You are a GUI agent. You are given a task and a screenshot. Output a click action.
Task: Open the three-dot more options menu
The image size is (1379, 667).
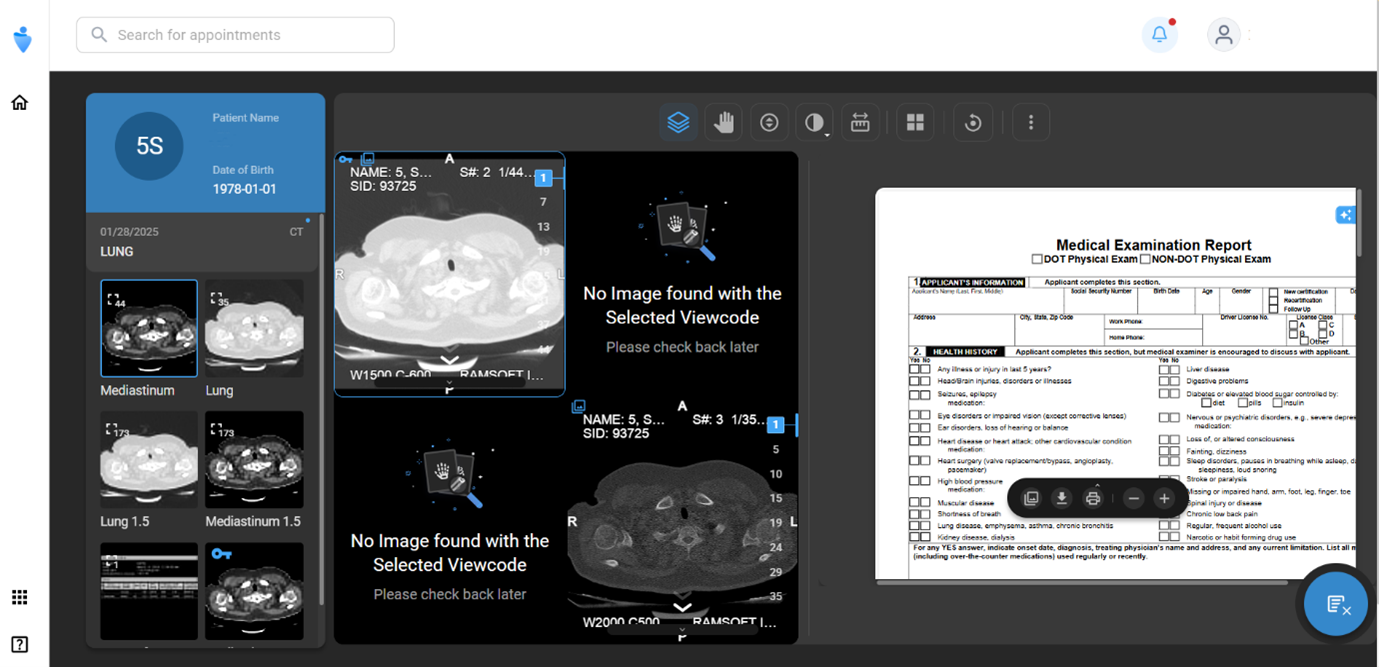tap(1031, 123)
